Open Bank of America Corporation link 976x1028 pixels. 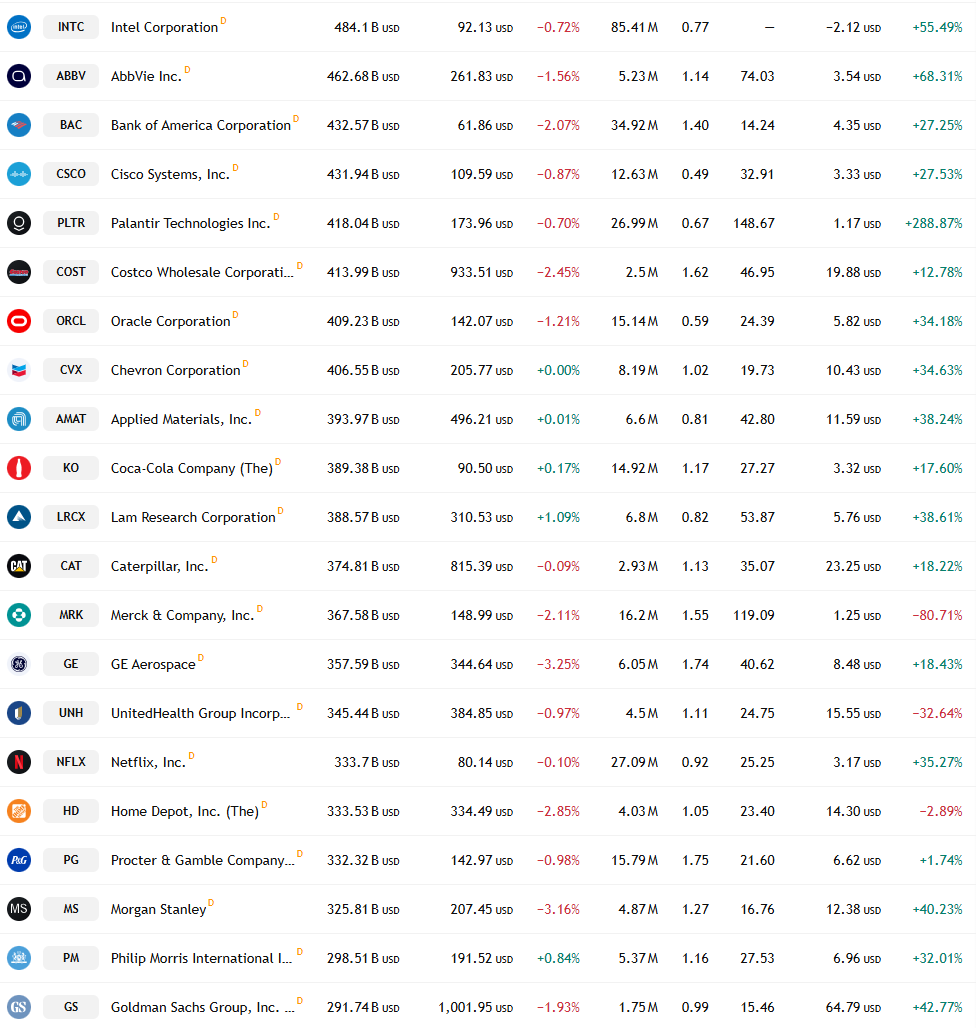coord(201,125)
